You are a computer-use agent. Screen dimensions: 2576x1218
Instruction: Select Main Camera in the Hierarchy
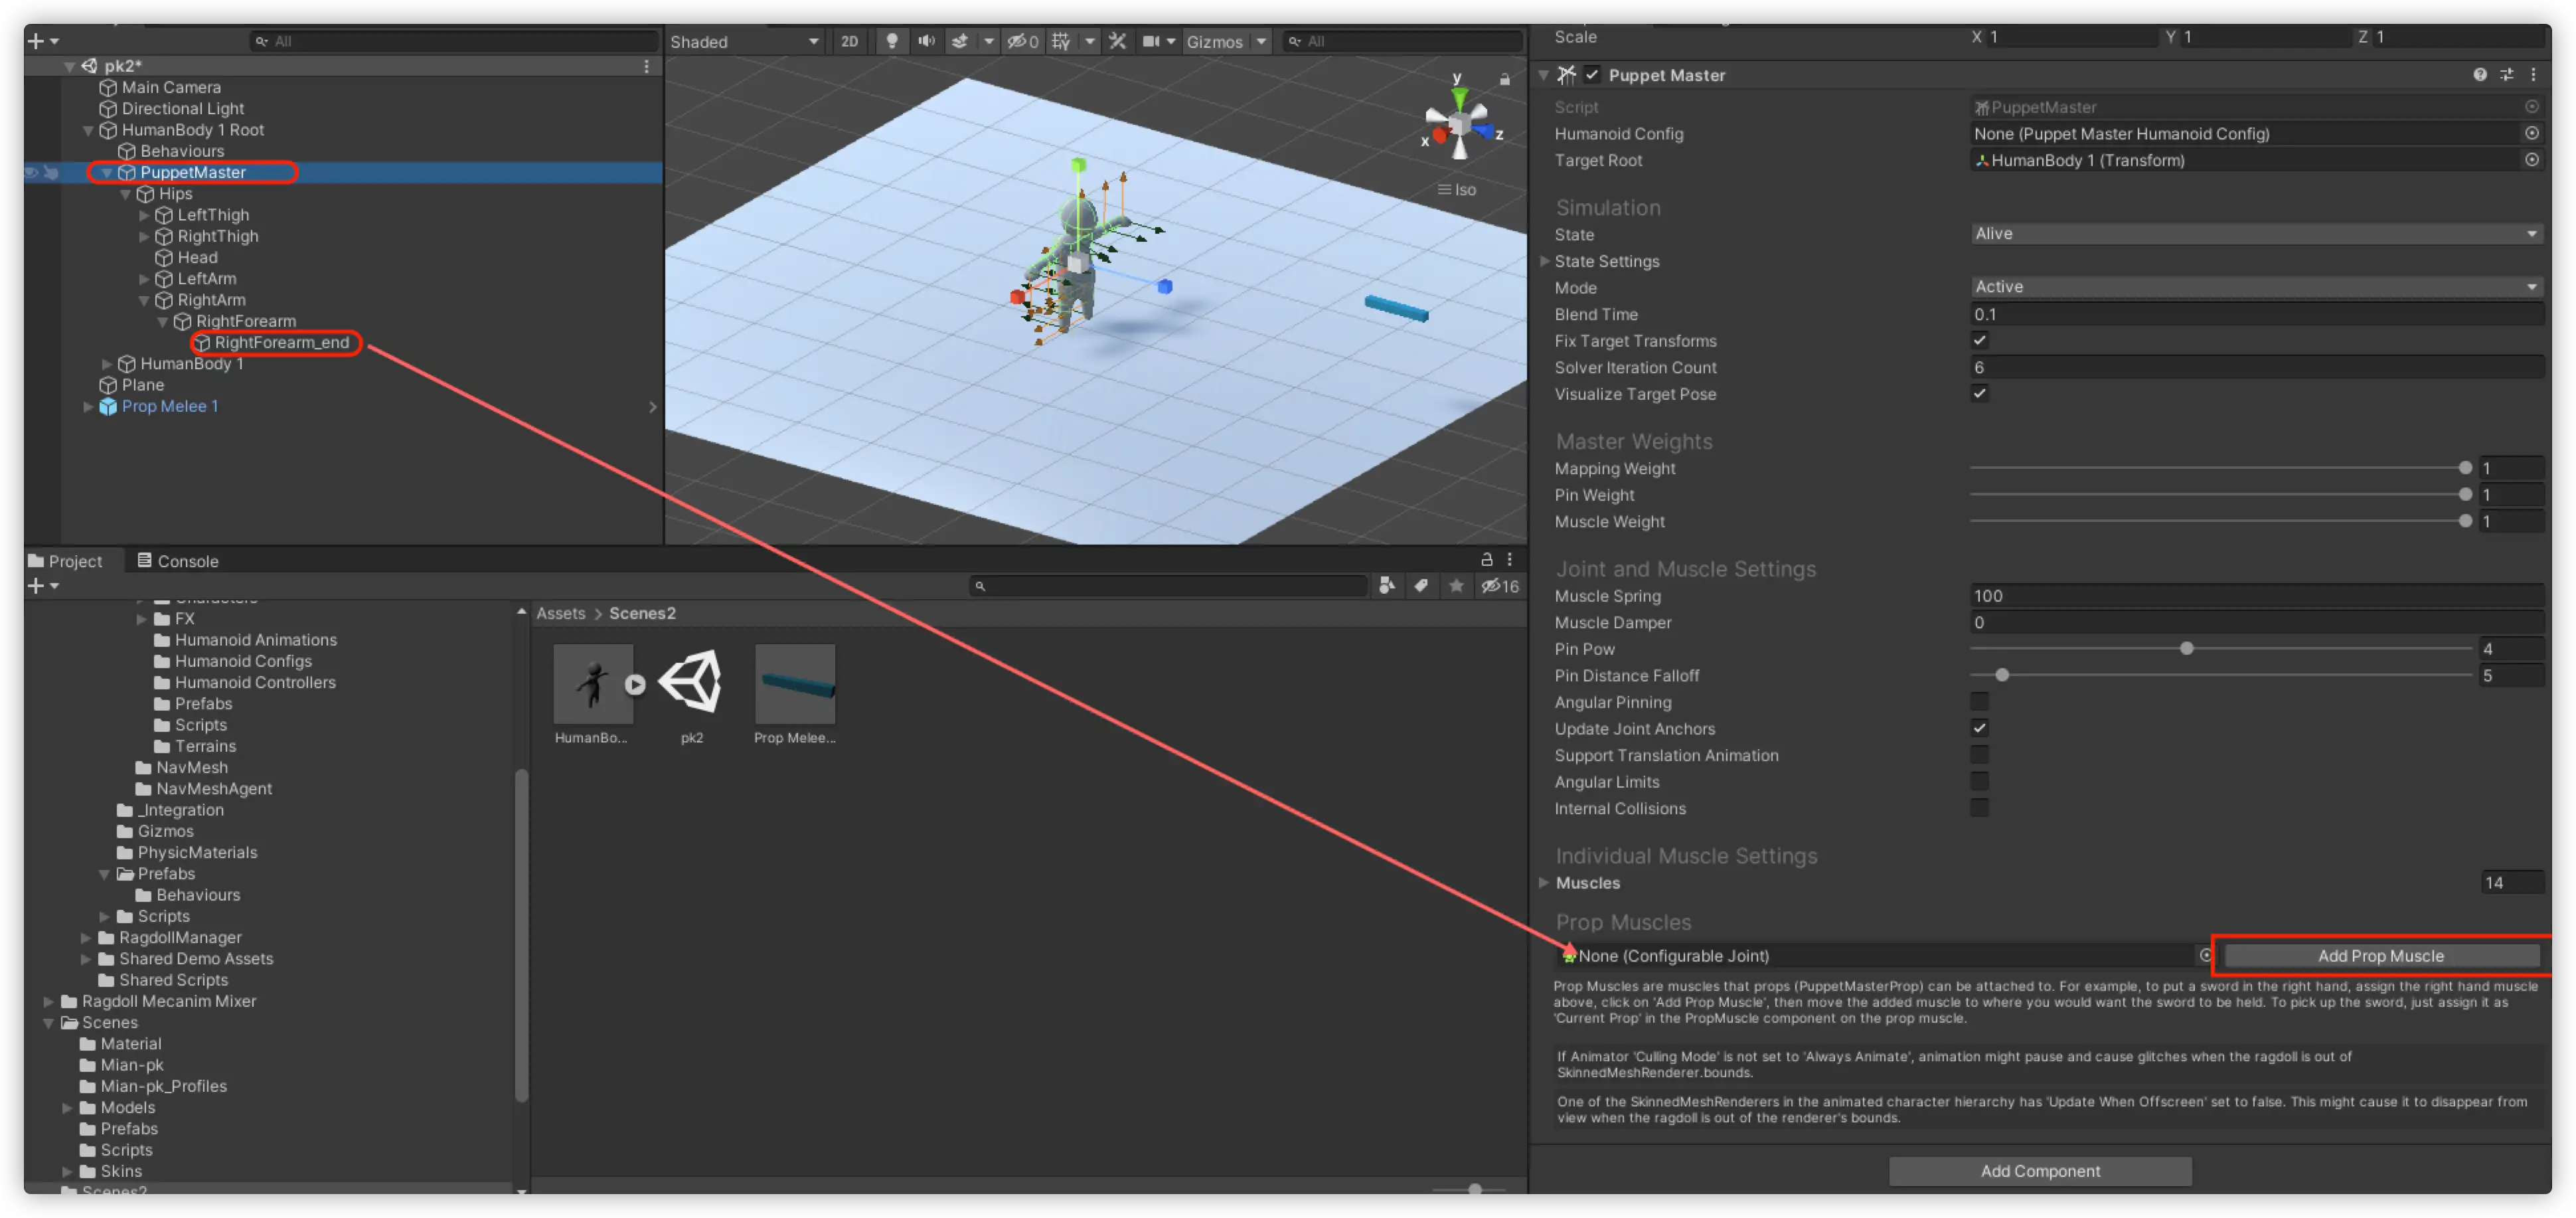point(170,88)
